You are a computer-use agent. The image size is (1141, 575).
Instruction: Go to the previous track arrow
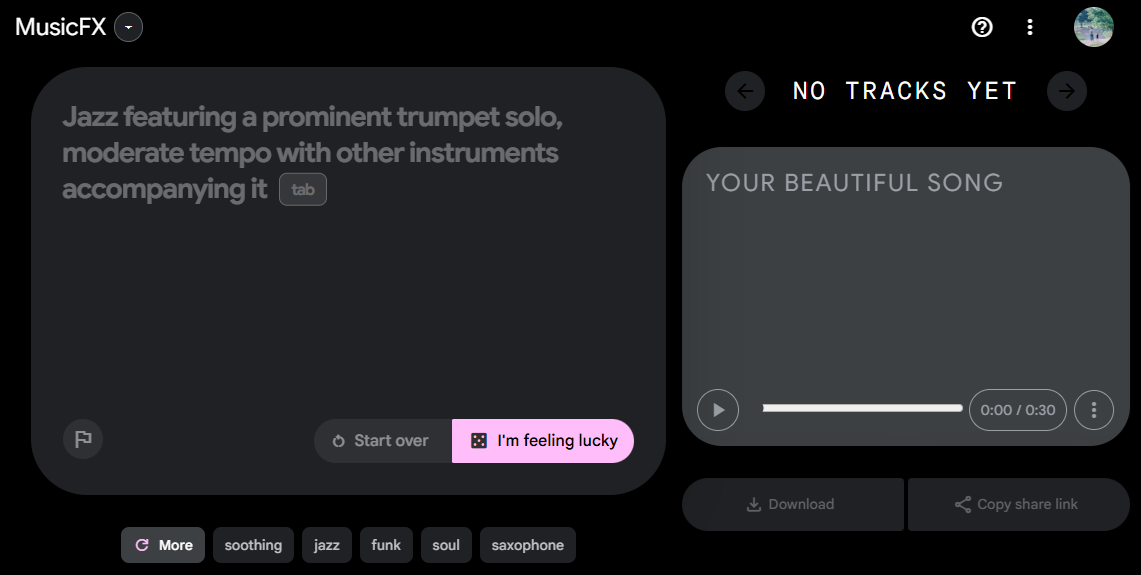(745, 91)
